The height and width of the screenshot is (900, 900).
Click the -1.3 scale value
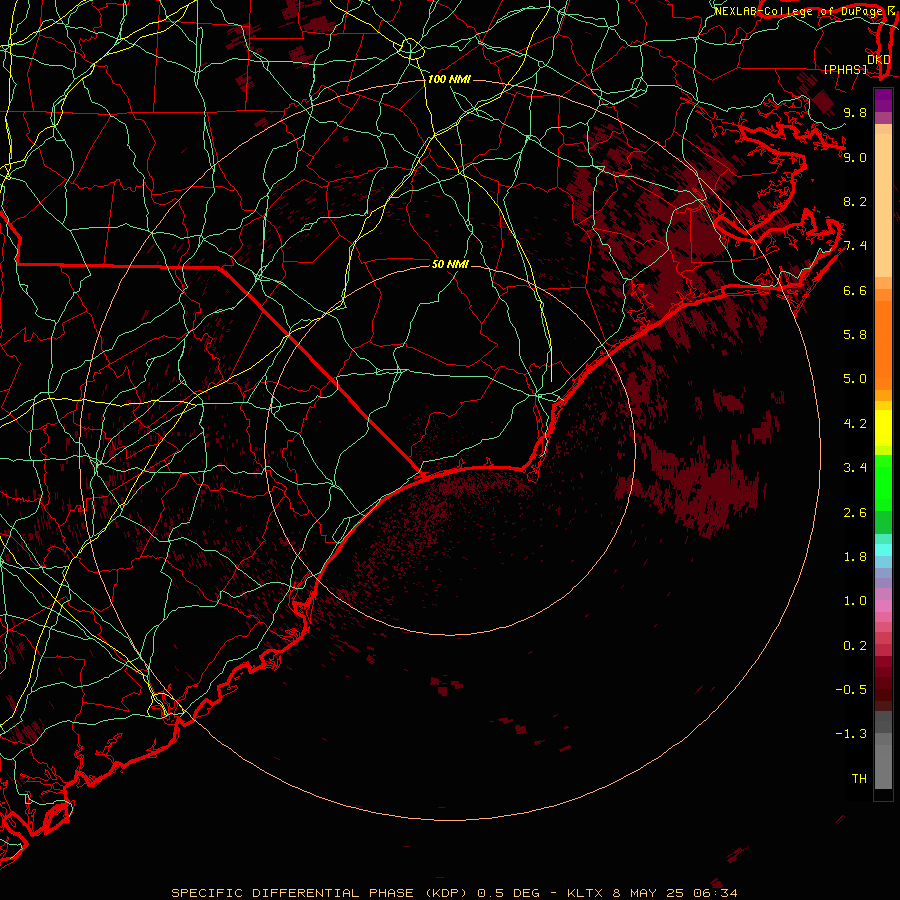pos(851,734)
